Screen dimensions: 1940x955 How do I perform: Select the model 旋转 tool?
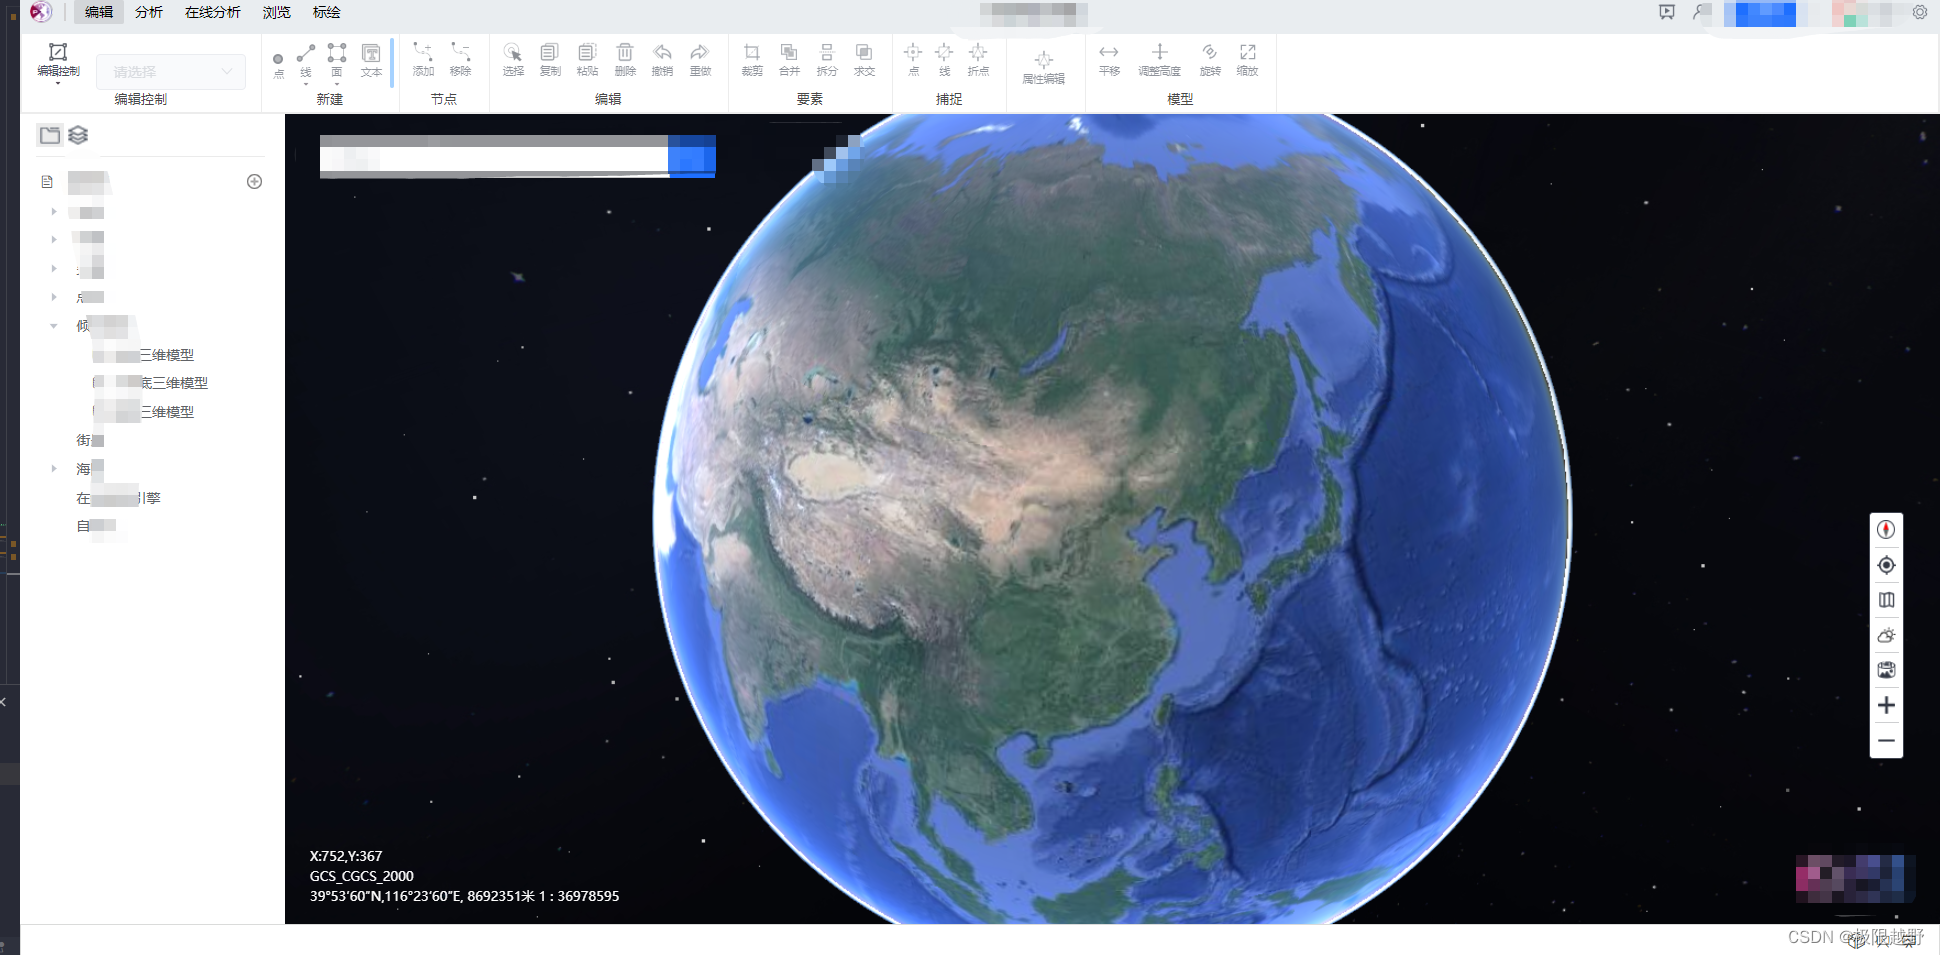tap(1210, 59)
